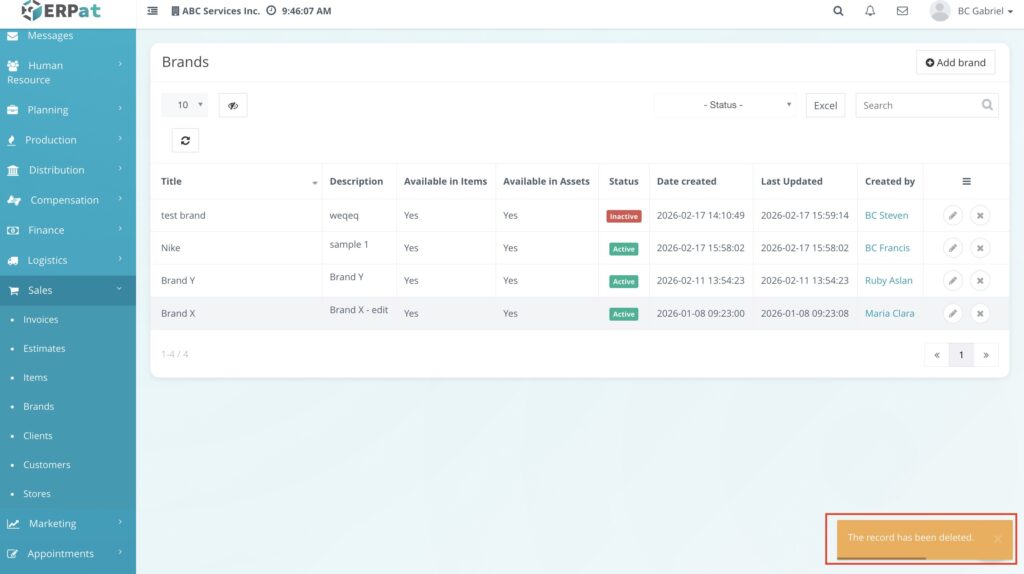
Task: Dismiss the record deleted notification
Action: [x=997, y=538]
